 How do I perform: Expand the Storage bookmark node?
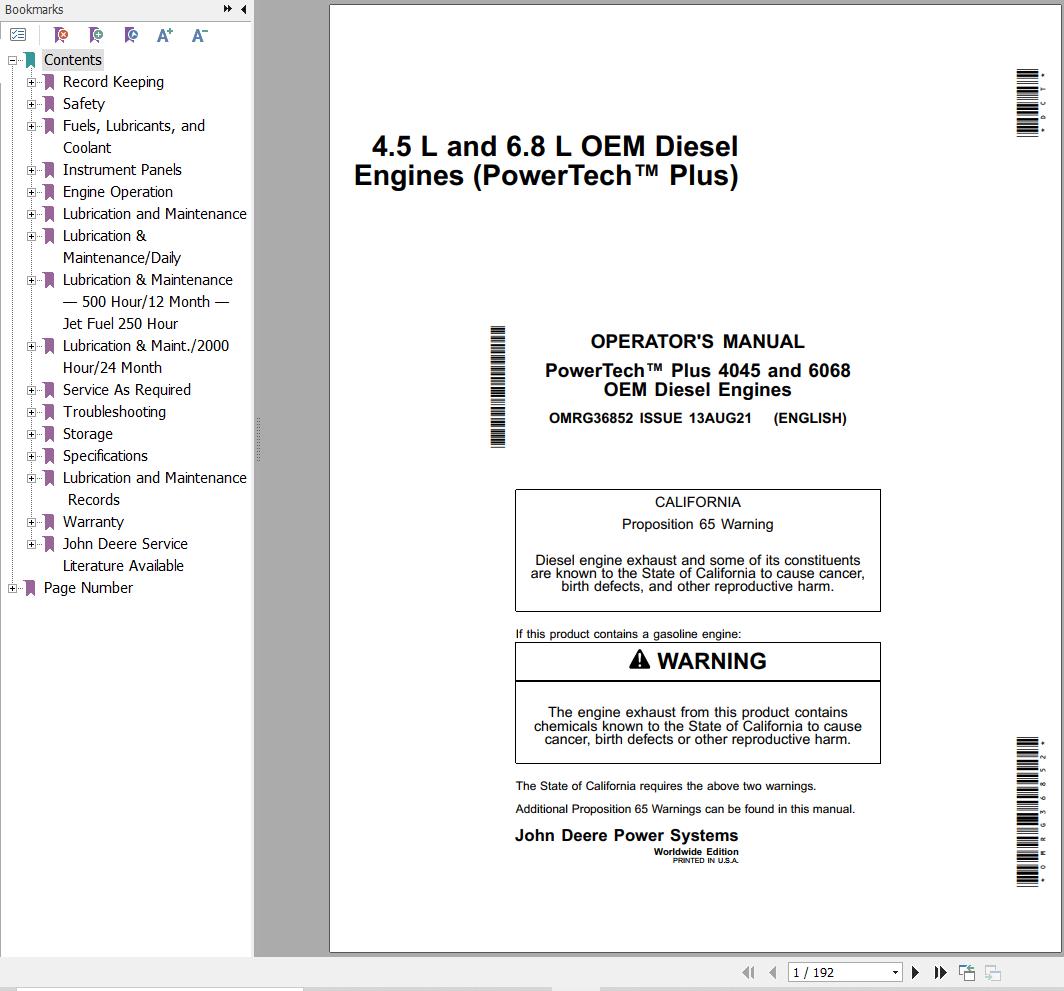31,434
